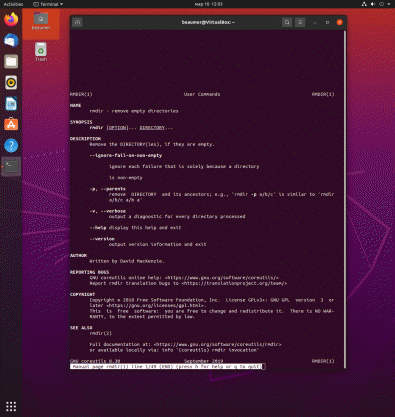Click the terminal window title text
395x417 pixels.
pos(208,22)
